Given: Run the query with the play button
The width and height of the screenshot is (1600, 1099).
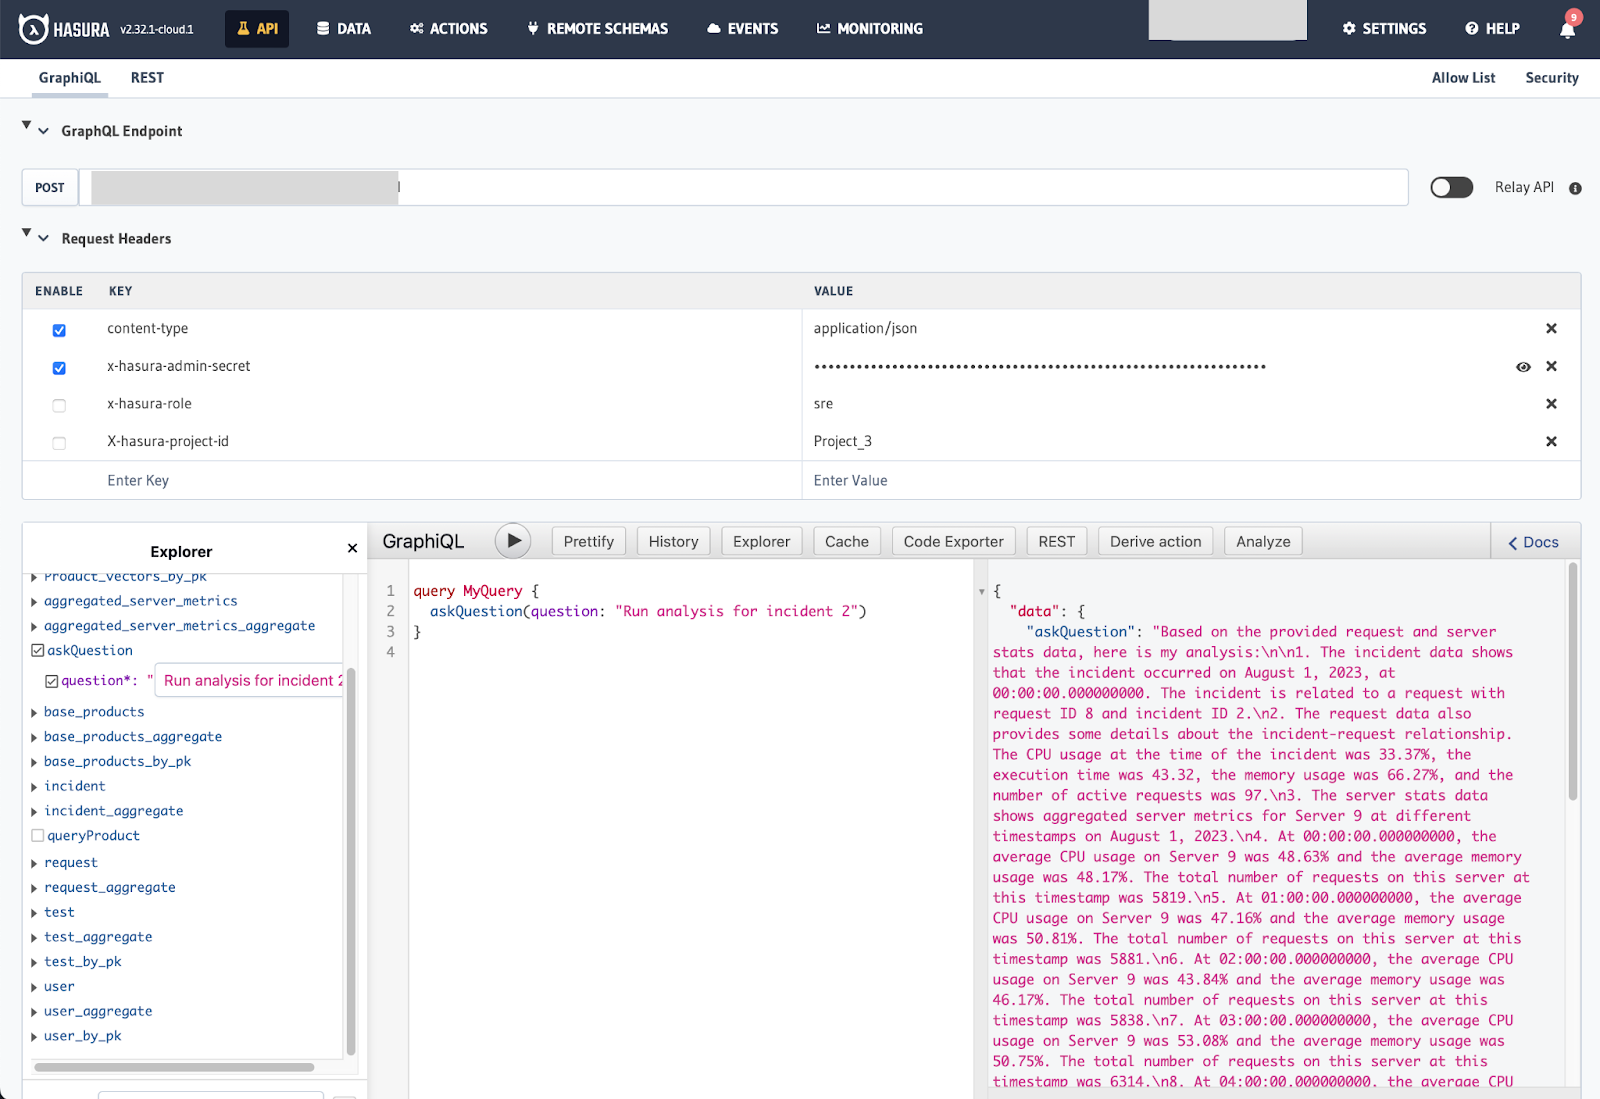Looking at the screenshot, I should coord(513,541).
